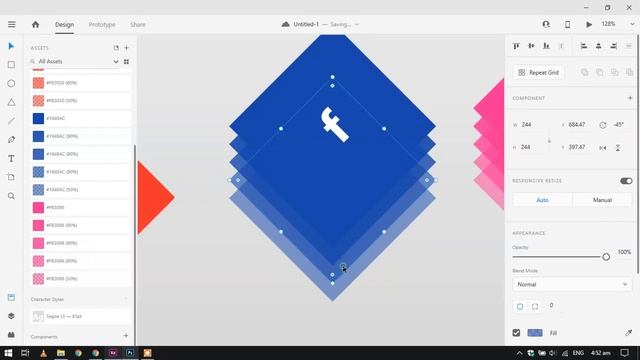The image size is (640, 360).
Task: Click the opacity slider handle
Action: 606,257
